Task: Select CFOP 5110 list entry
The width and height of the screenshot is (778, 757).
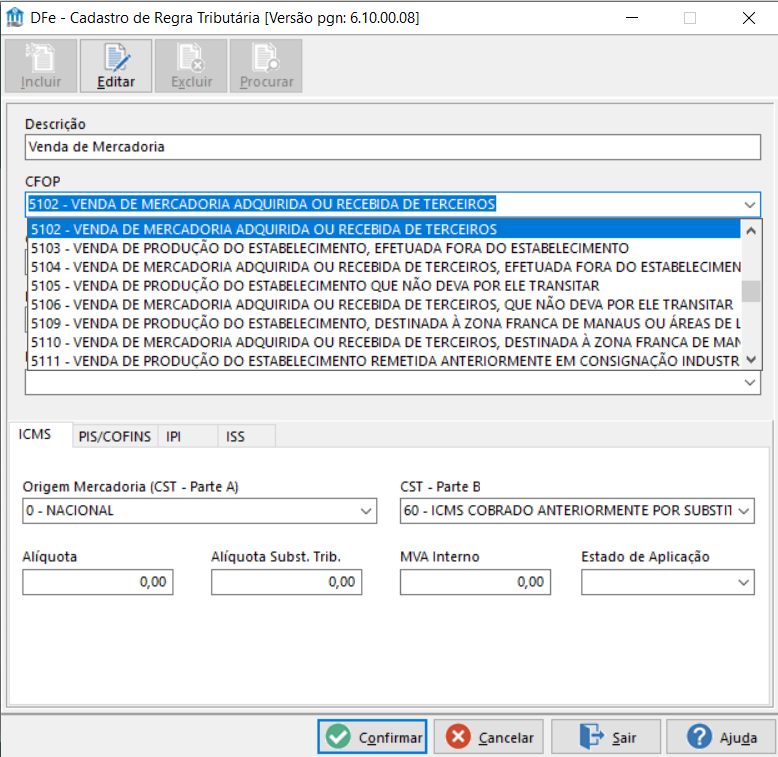Action: tap(384, 342)
